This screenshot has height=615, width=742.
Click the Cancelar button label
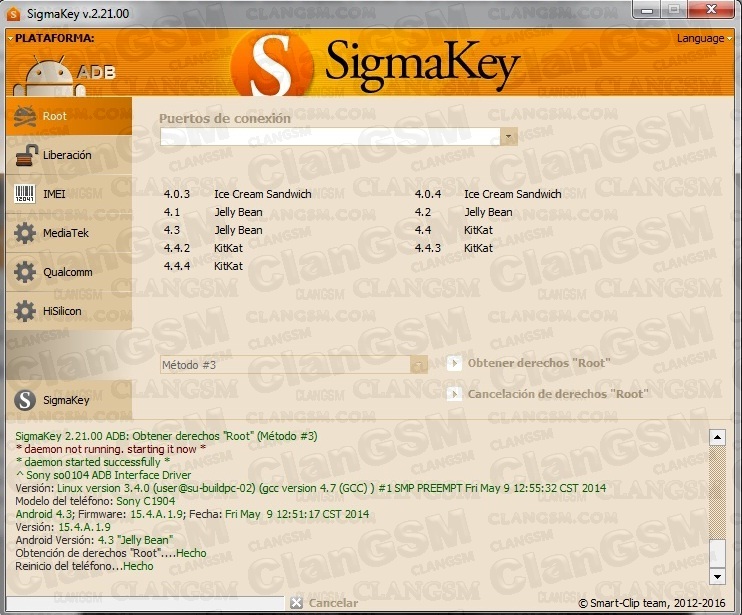point(333,603)
